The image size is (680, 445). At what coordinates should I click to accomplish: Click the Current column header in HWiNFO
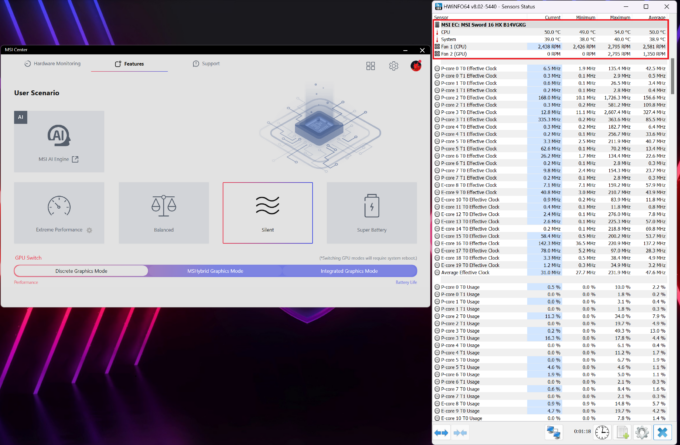[552, 17]
